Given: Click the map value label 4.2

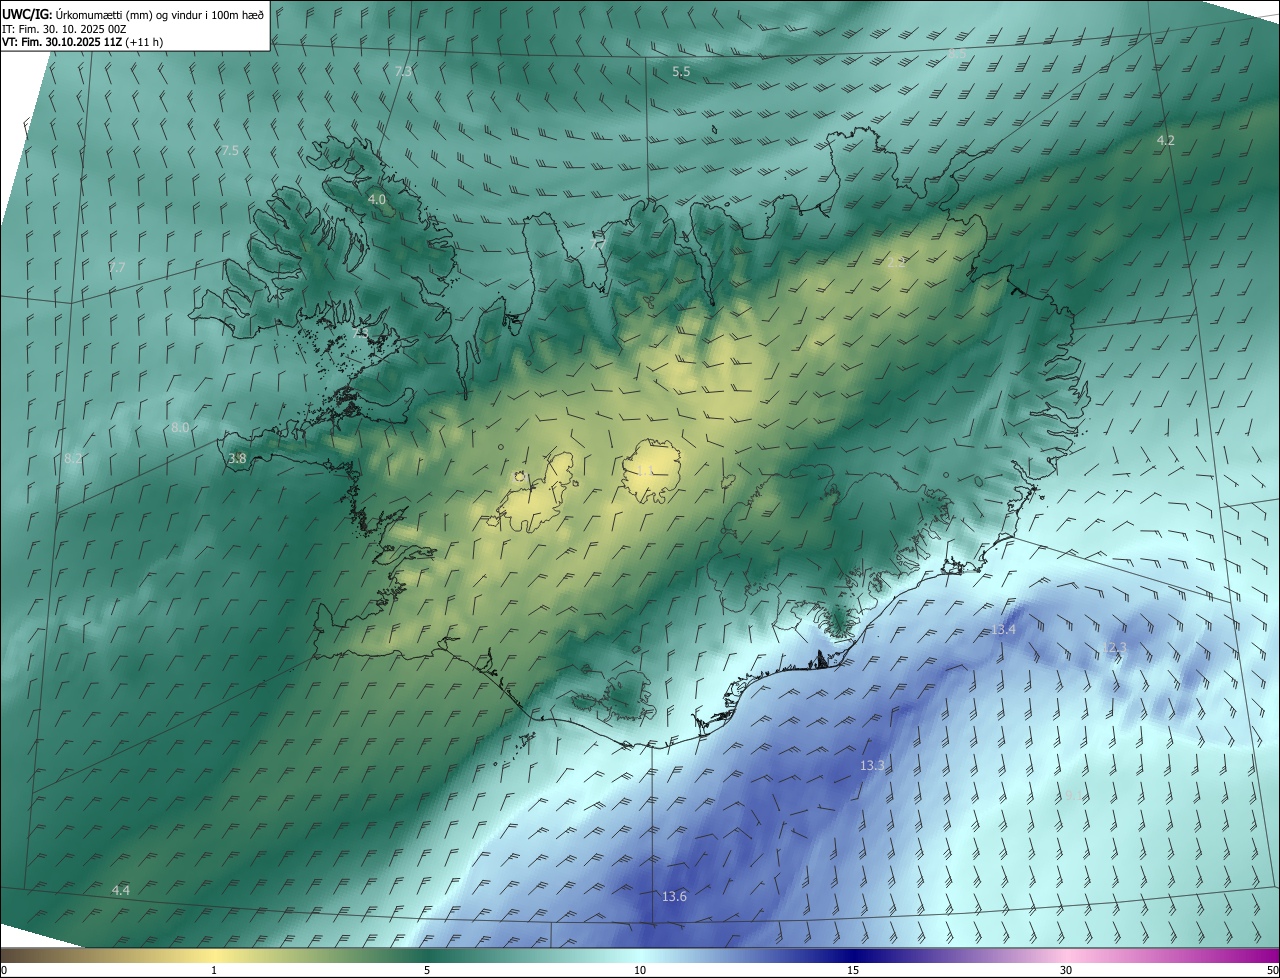Looking at the screenshot, I should [x=1165, y=141].
